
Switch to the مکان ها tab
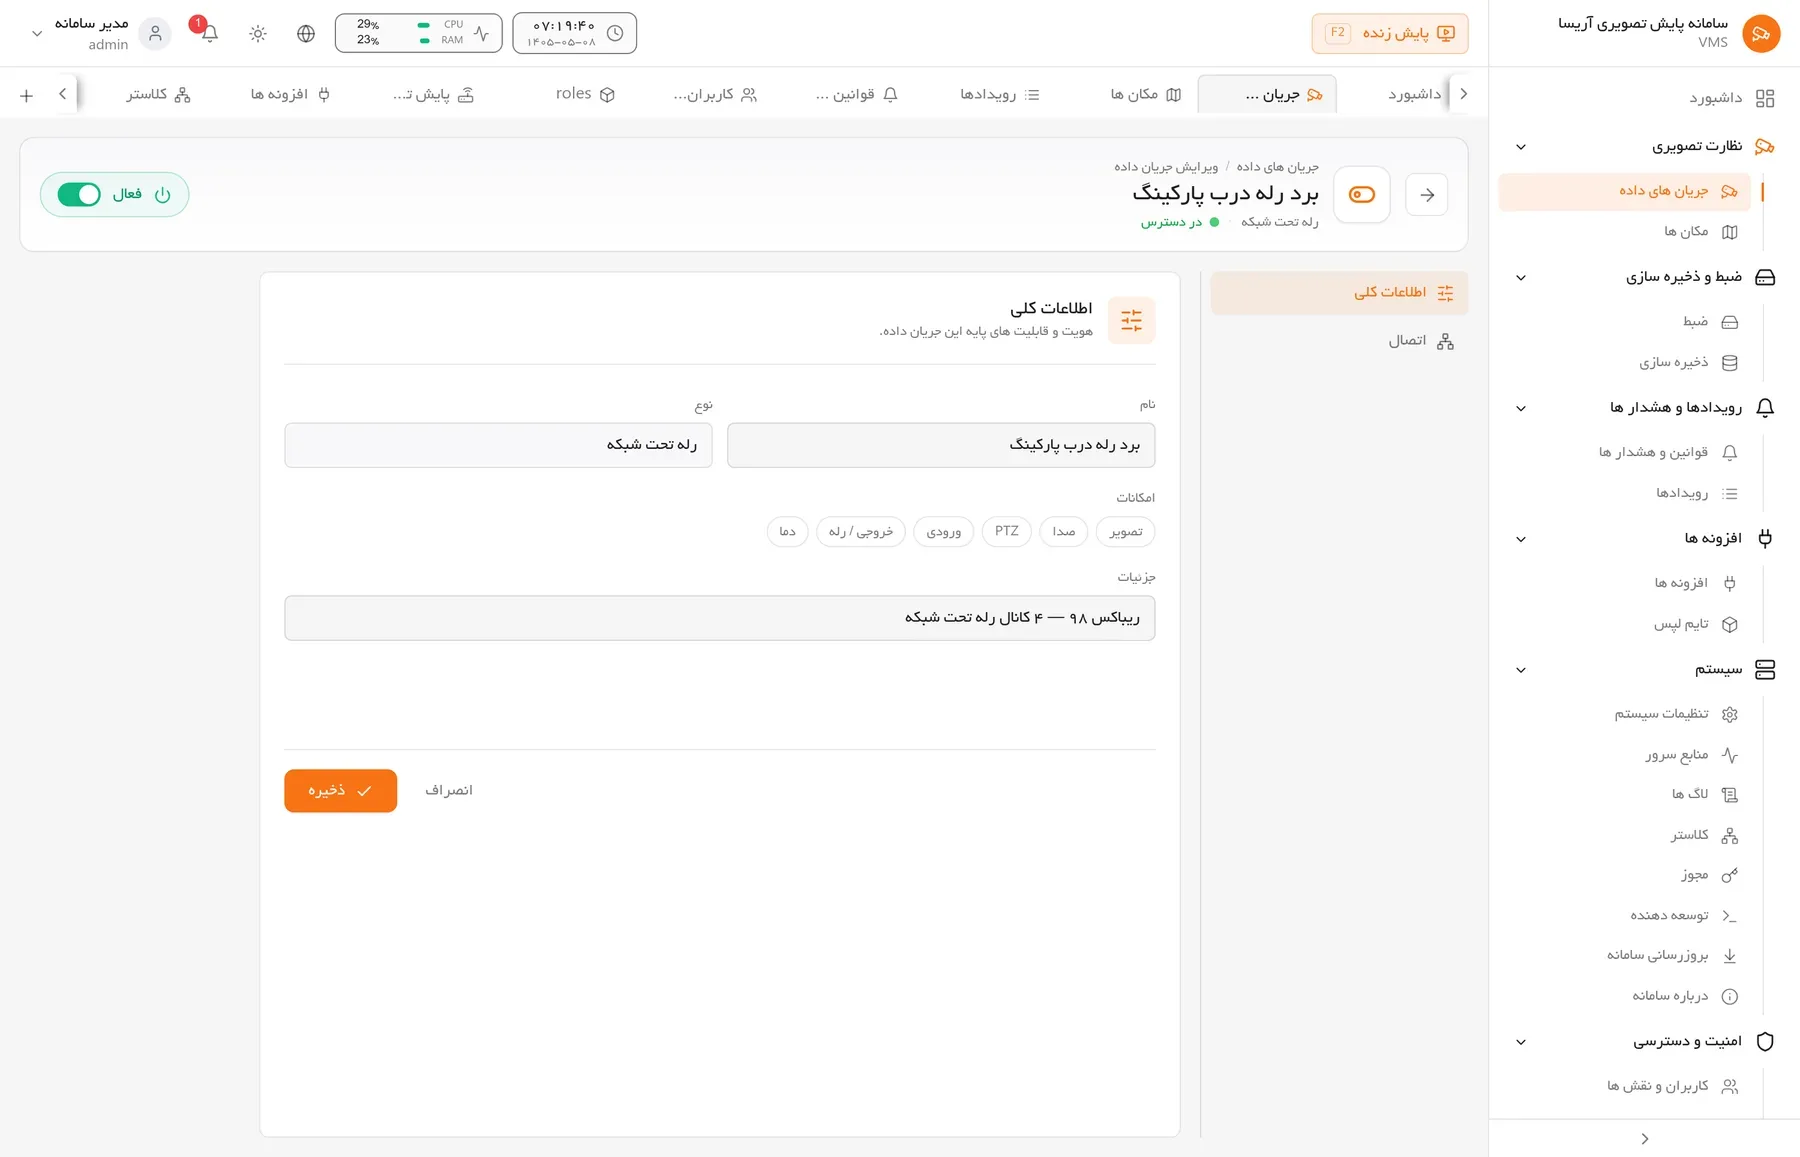[1145, 94]
